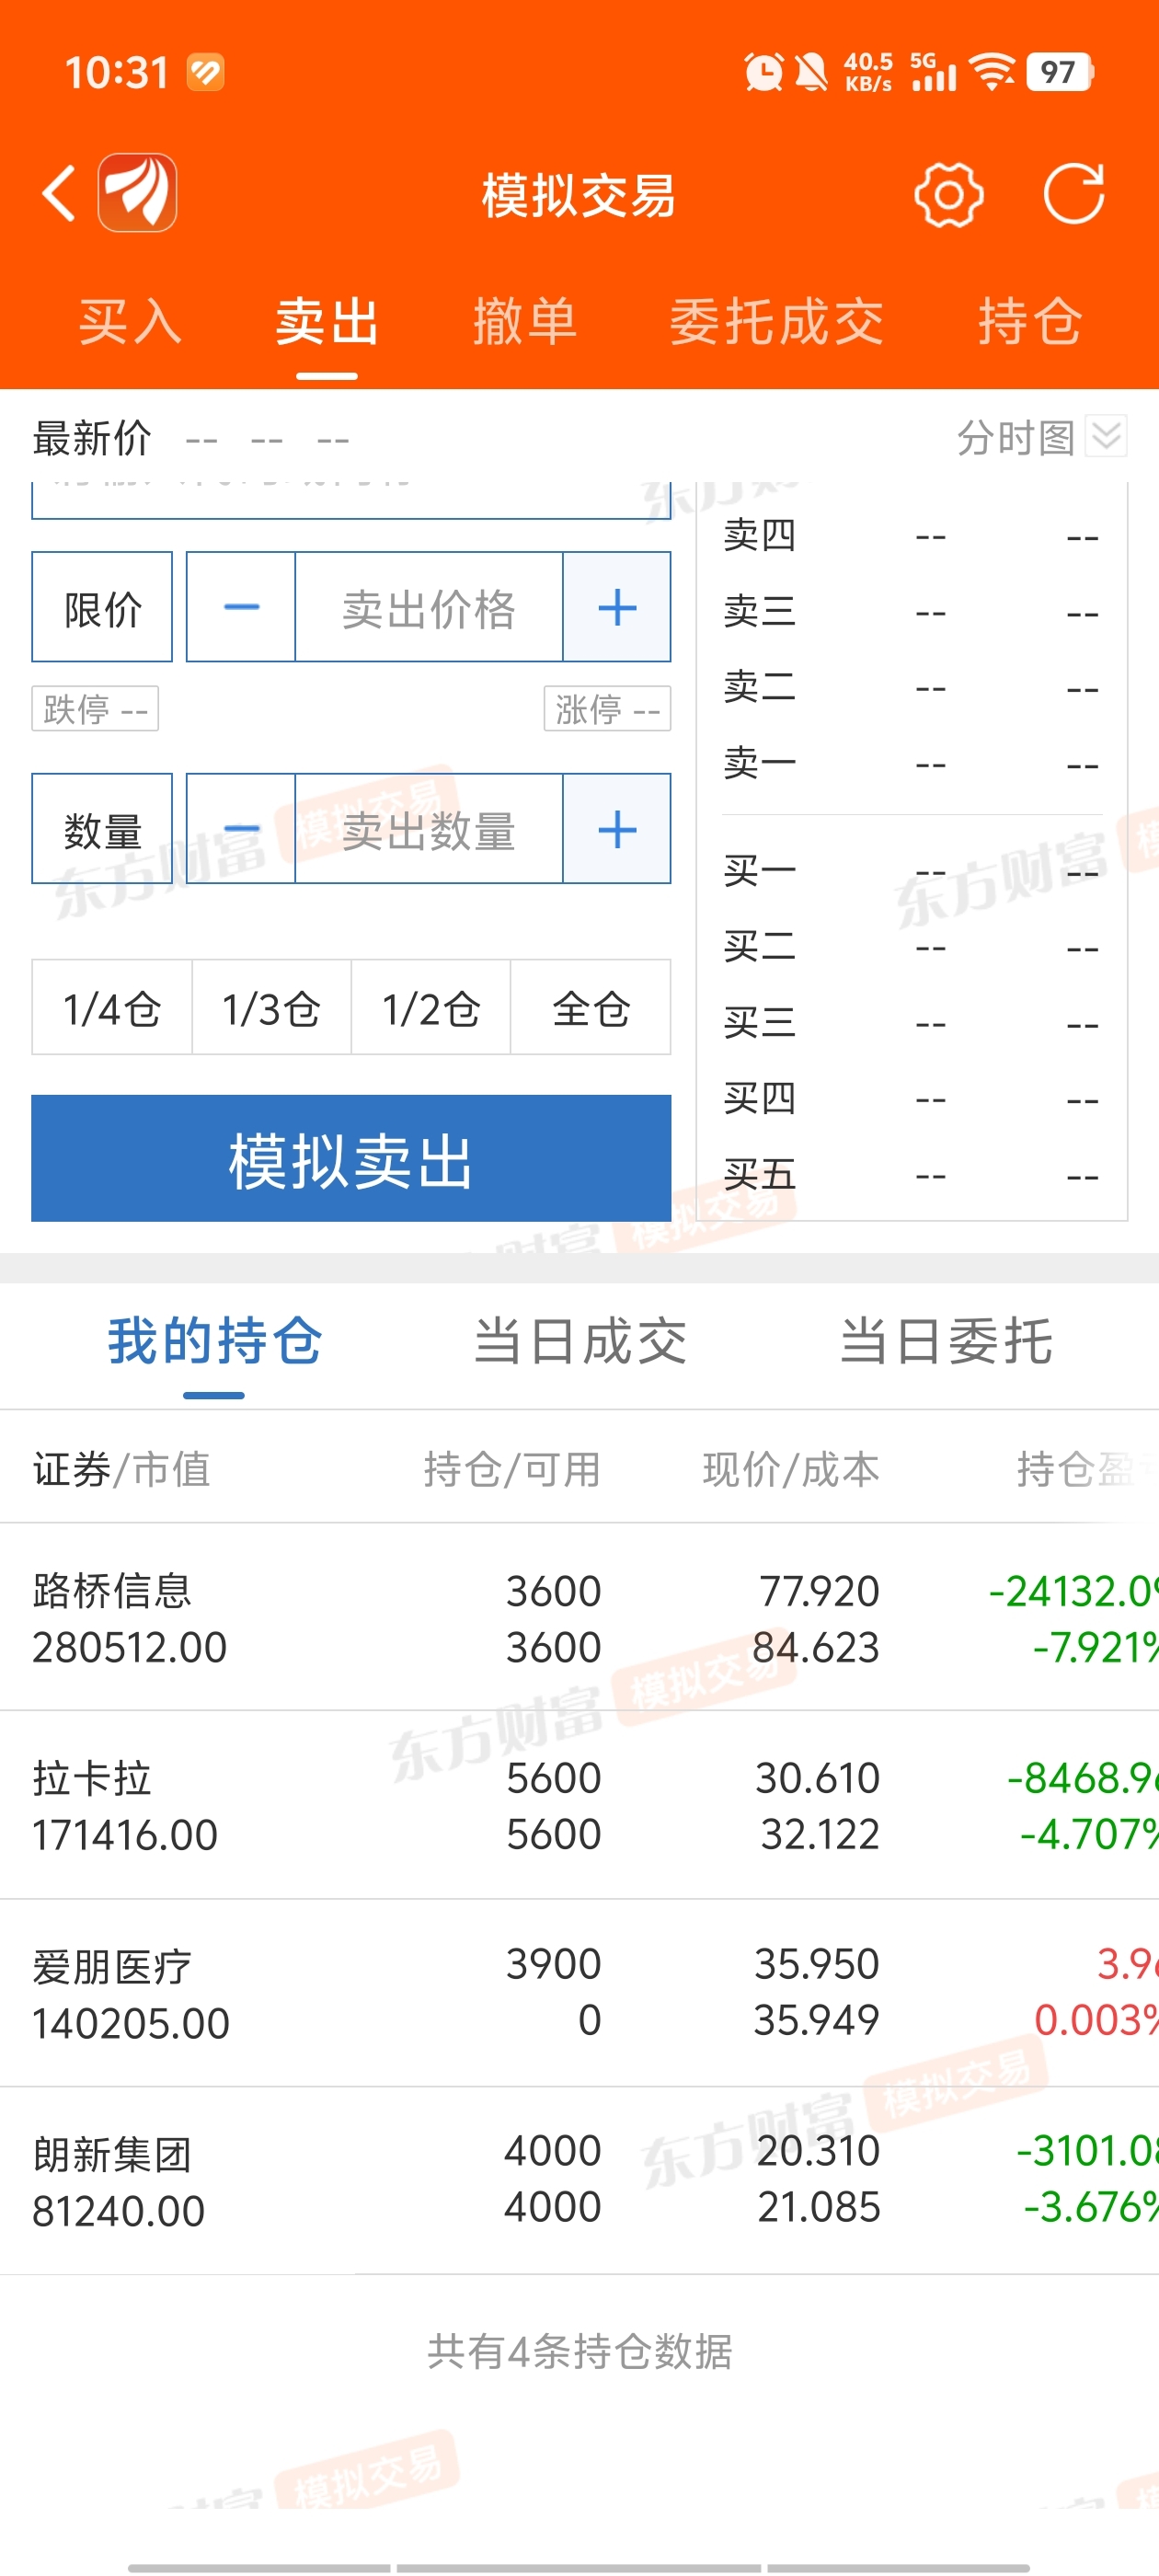Viewport: 1159px width, 2576px height.
Task: Switch to 买入 tab
Action: click(130, 322)
